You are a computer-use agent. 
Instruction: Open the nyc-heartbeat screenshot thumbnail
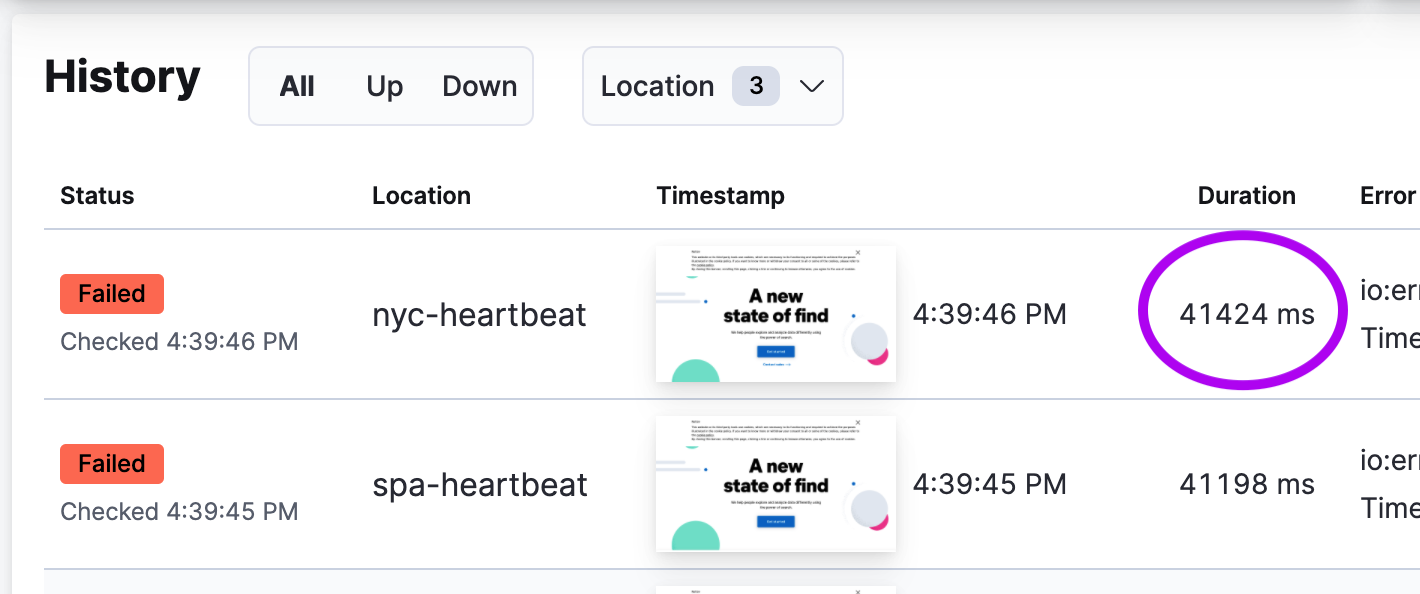point(776,313)
